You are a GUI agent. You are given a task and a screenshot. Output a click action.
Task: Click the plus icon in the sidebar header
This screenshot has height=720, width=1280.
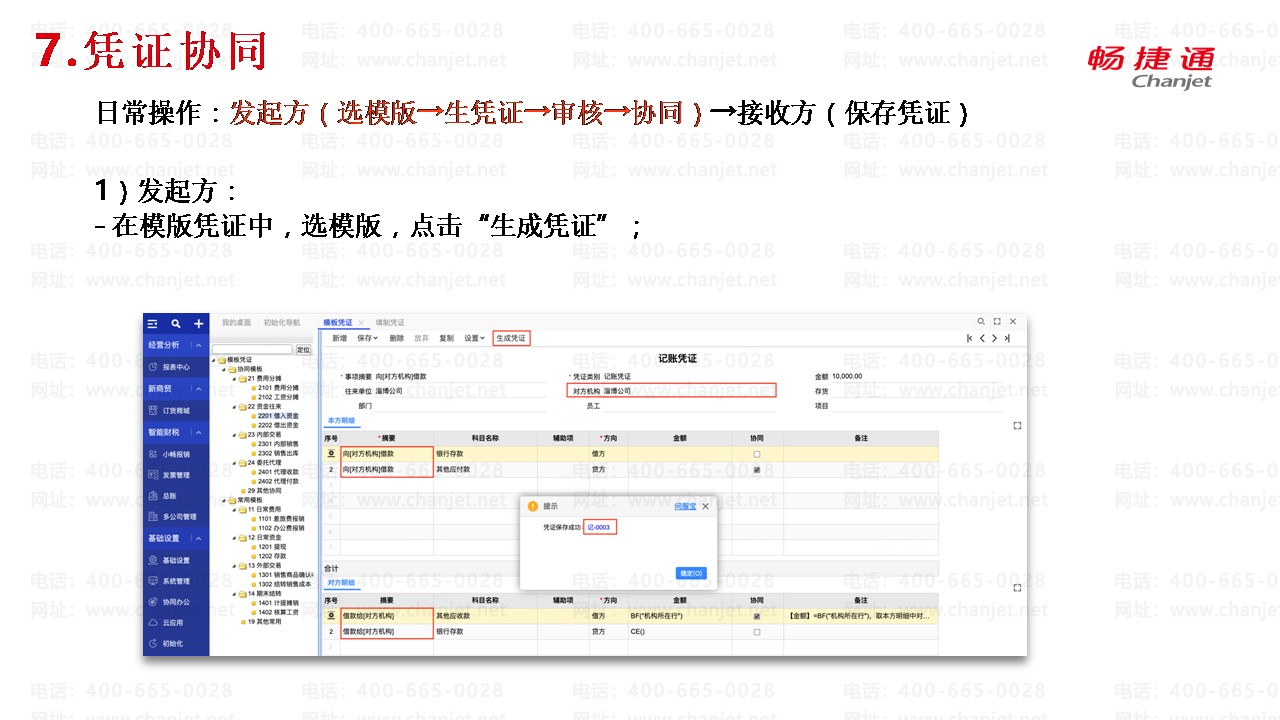(199, 324)
